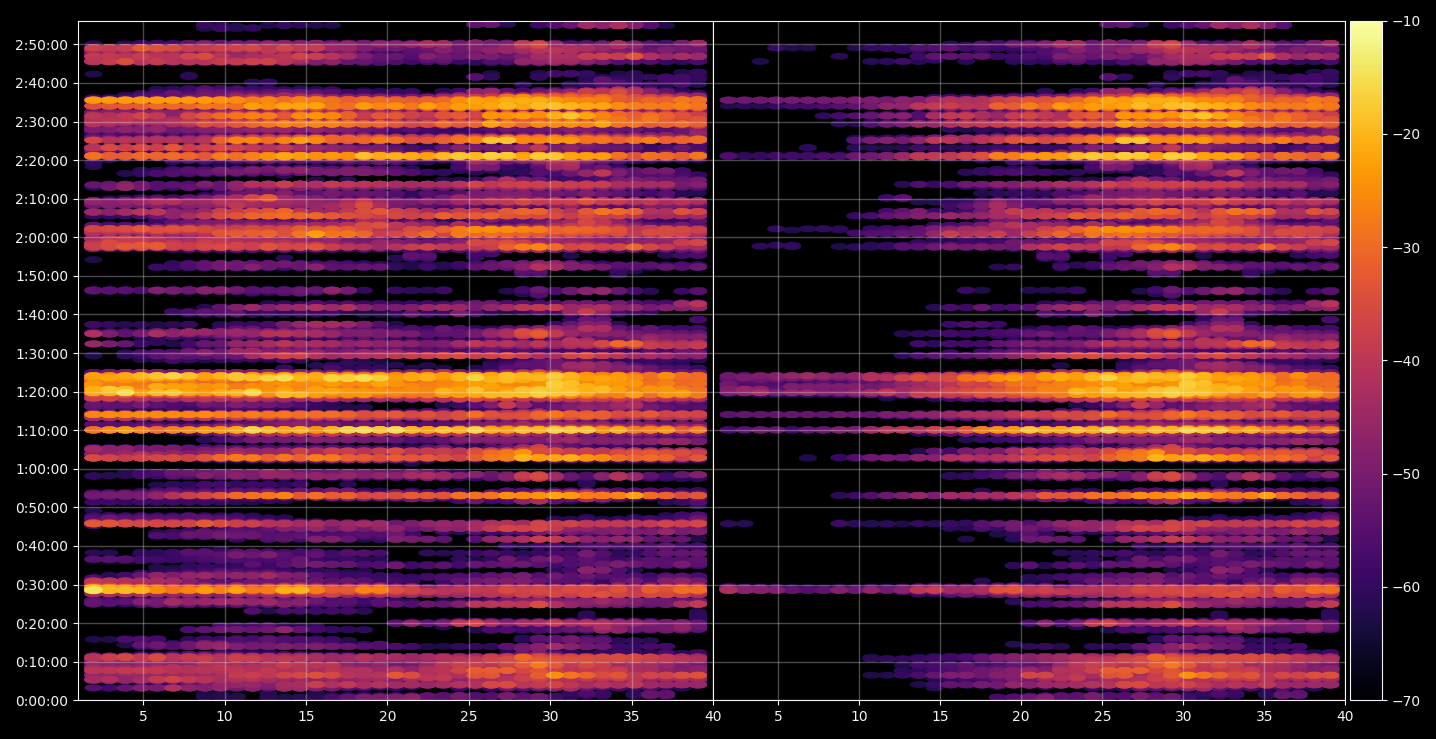Click x-axis tick 20 of left plot
The image size is (1436, 739).
tap(387, 716)
